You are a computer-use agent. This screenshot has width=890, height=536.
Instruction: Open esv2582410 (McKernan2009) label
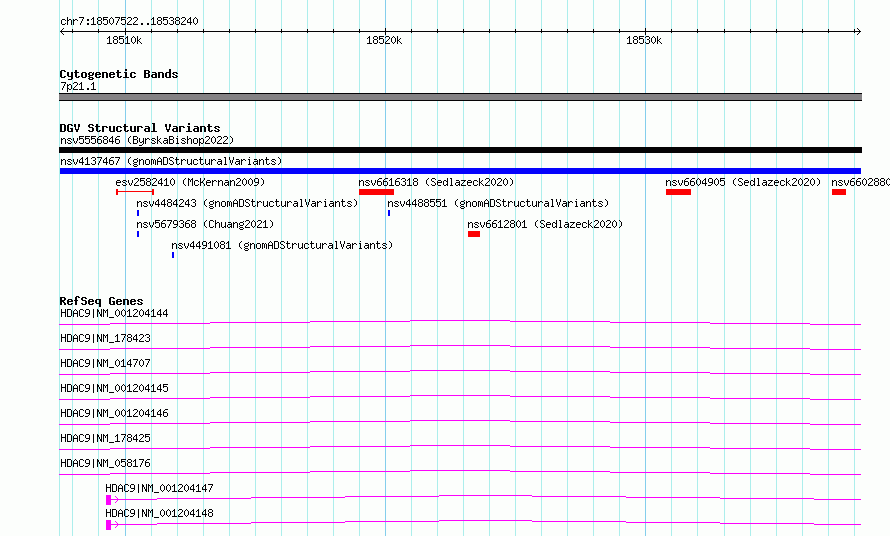click(190, 182)
